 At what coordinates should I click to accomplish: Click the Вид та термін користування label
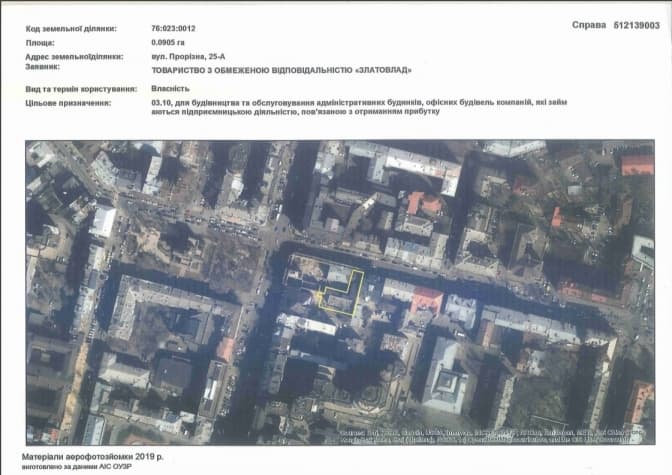[x=80, y=88]
